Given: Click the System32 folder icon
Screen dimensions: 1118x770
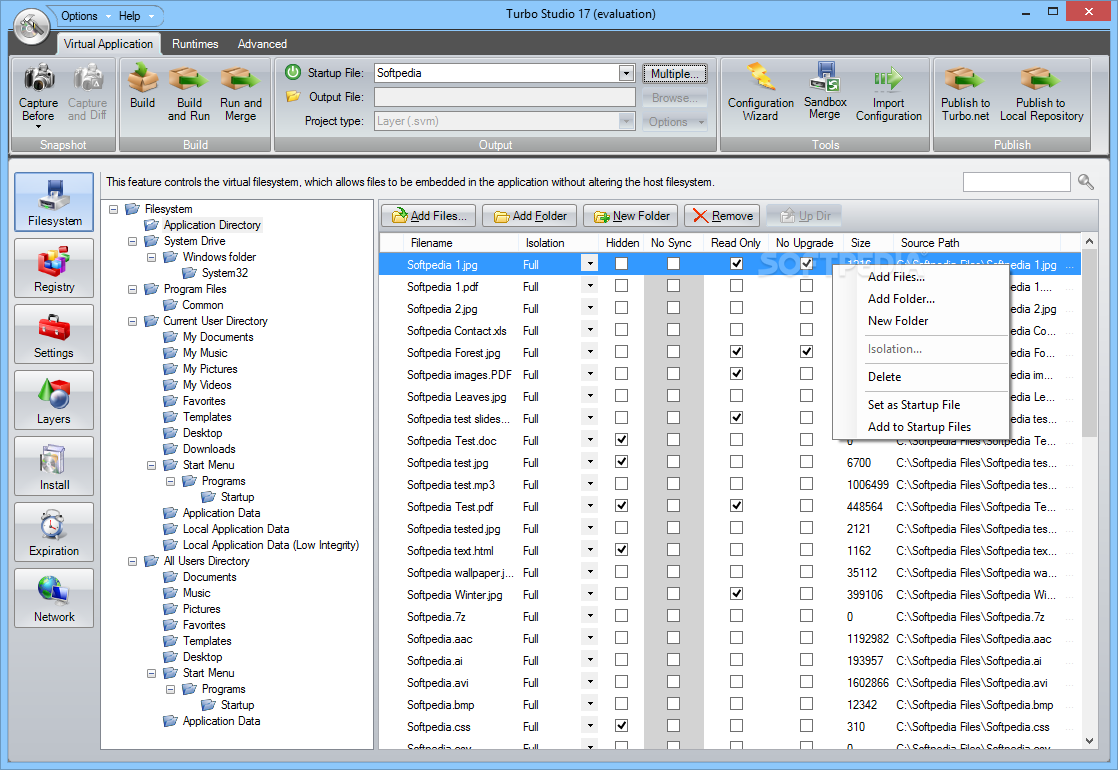Looking at the screenshot, I should click(x=190, y=273).
